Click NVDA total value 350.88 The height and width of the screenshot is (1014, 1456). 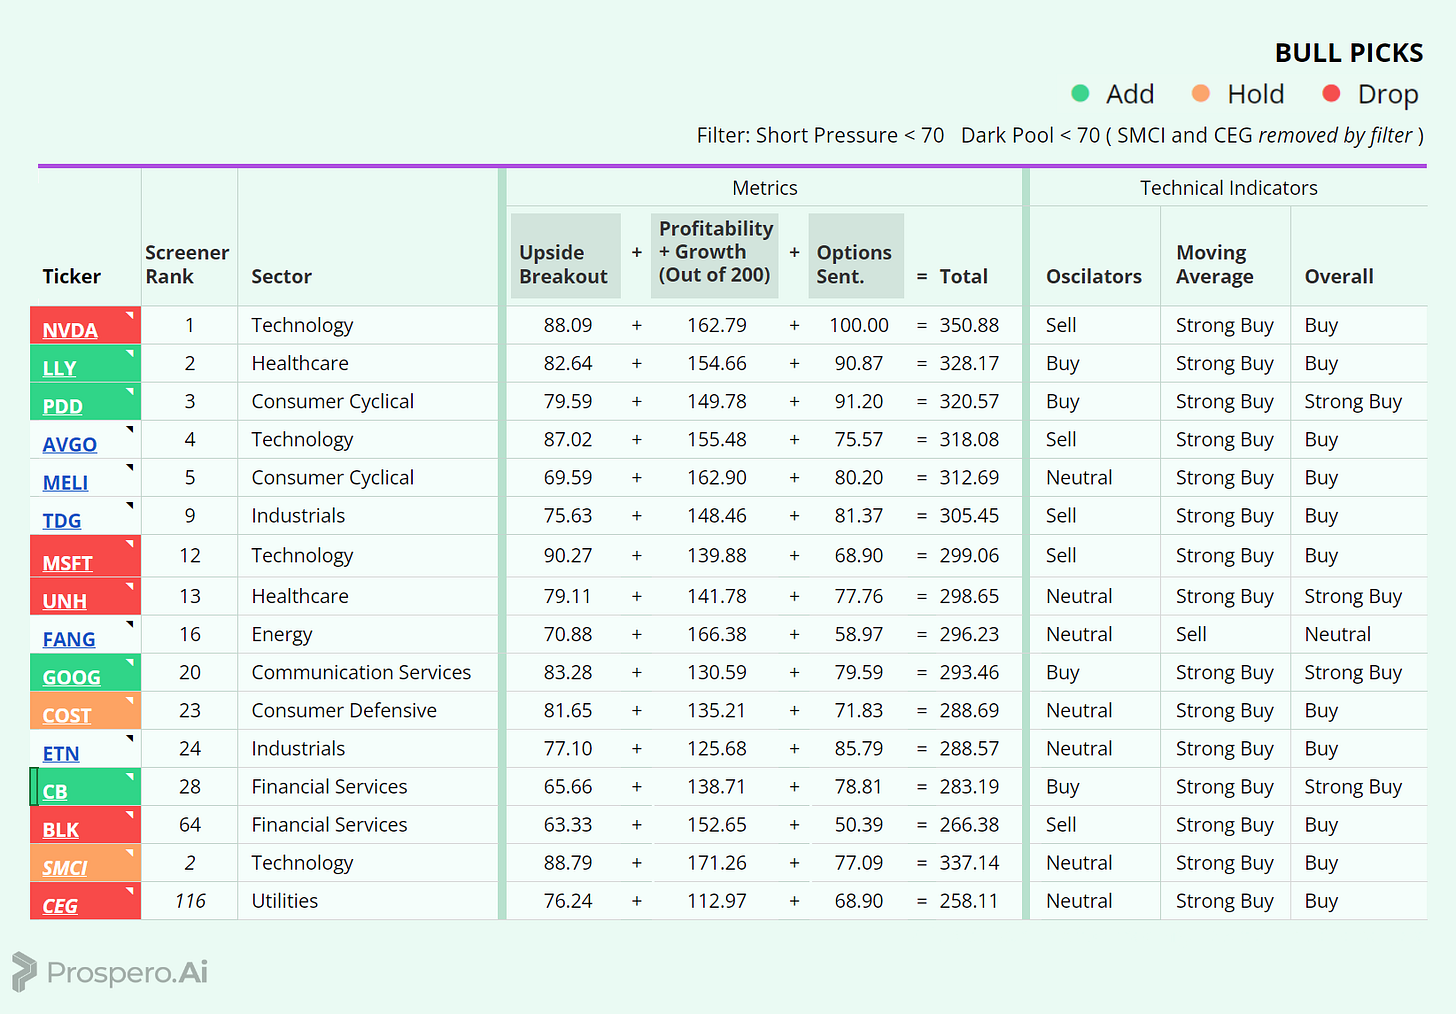coord(969,325)
